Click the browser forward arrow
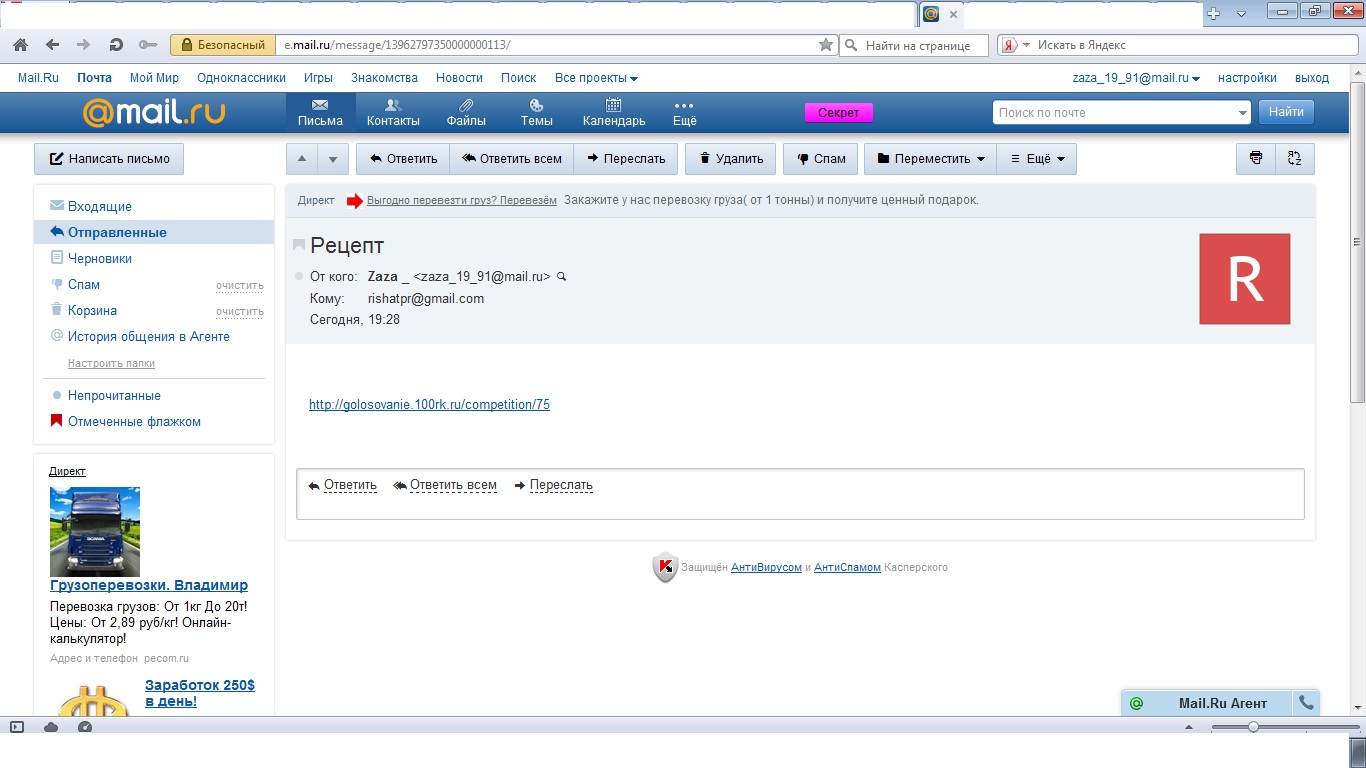The height and width of the screenshot is (768, 1366). [84, 45]
